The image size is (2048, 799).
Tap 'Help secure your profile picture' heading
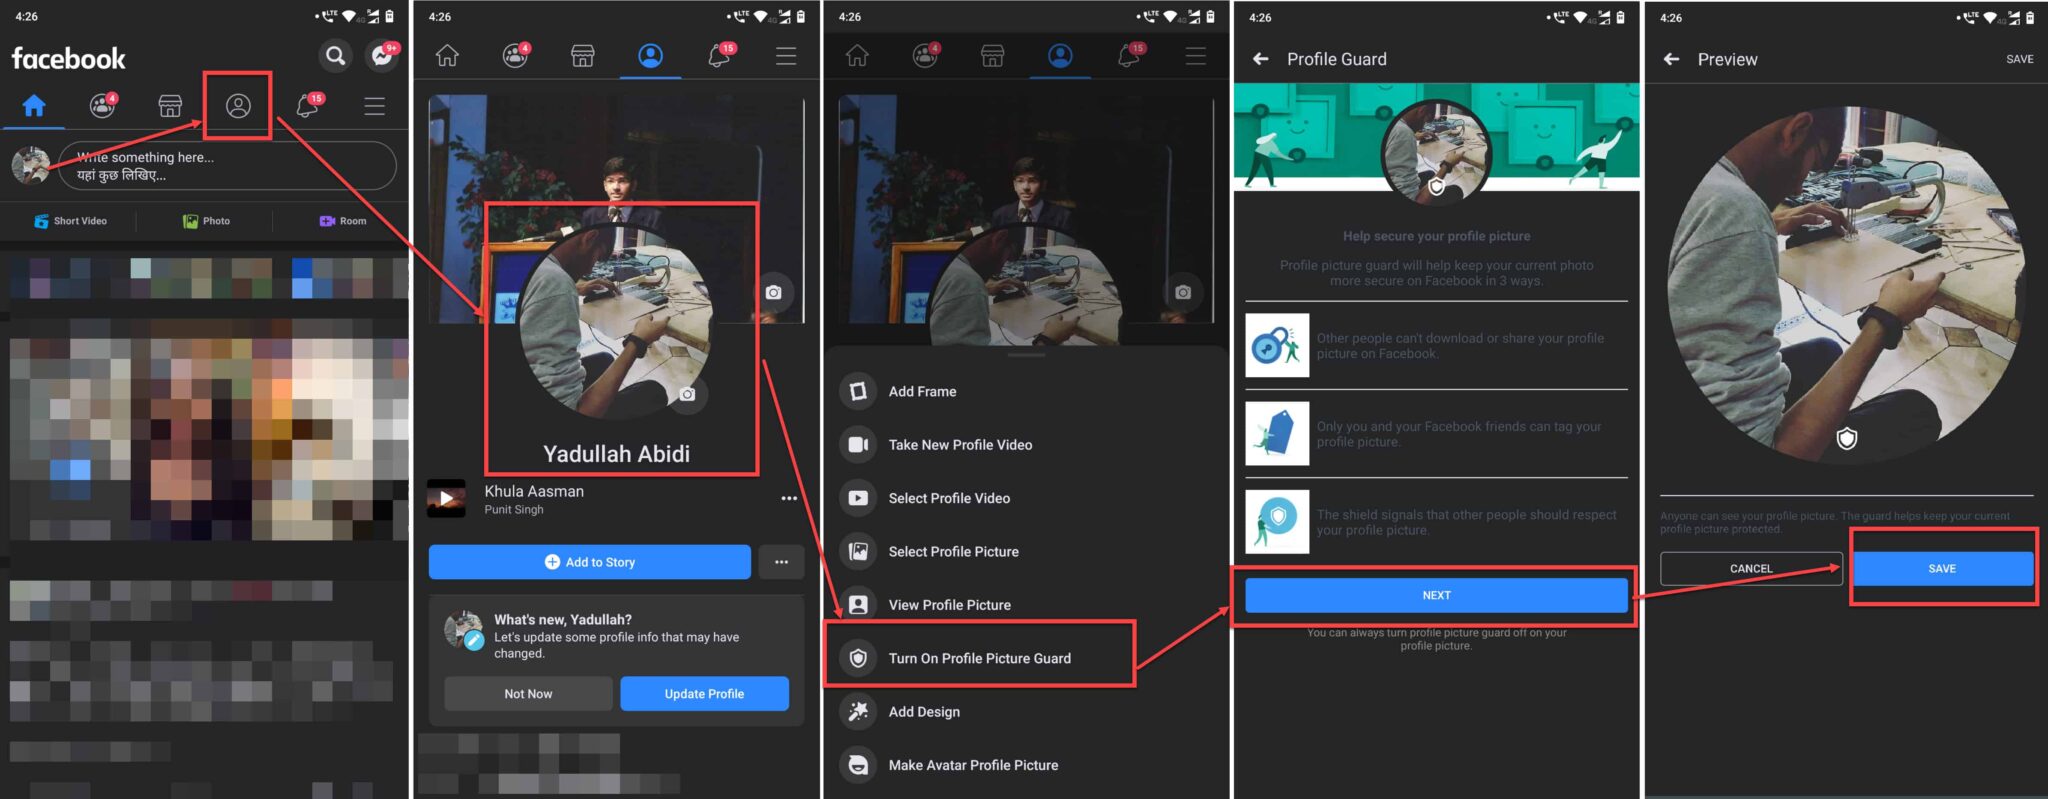pos(1436,236)
